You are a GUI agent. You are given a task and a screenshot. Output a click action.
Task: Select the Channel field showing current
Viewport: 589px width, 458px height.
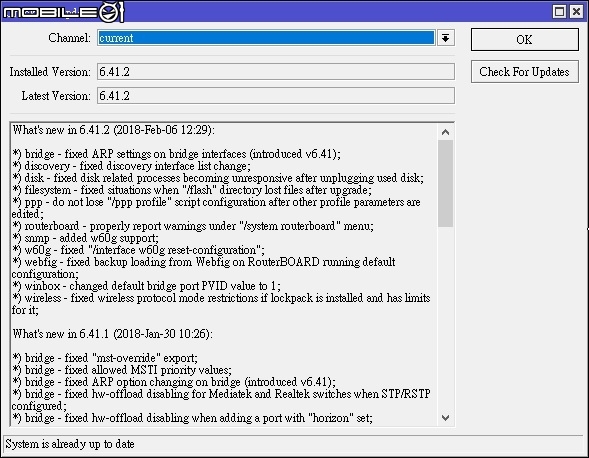pos(266,38)
